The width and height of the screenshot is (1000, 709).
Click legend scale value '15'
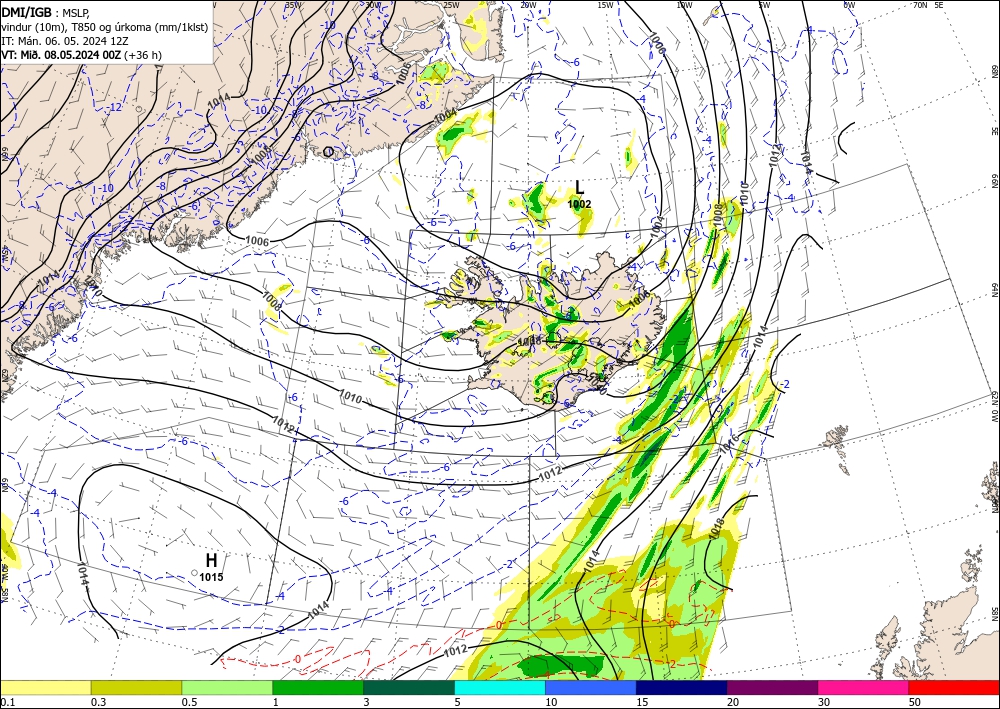pyautogui.click(x=642, y=702)
